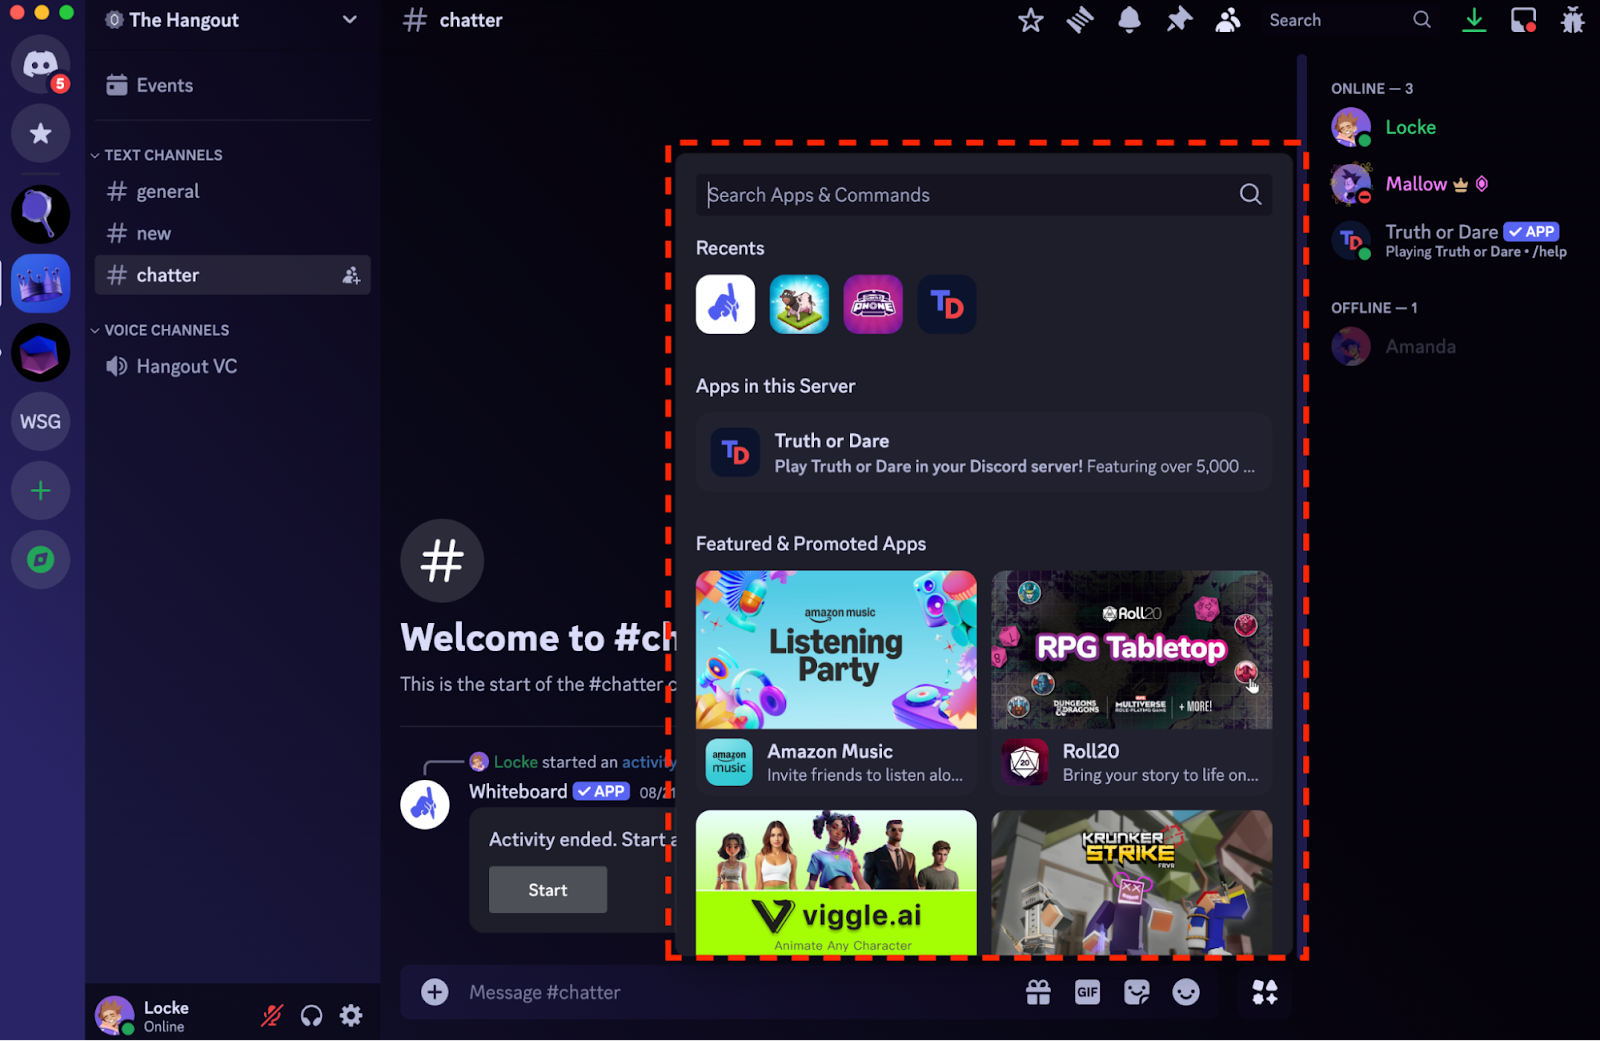Screen dimensions: 1600x1041
Task: Switch to the general channel
Action: (x=168, y=191)
